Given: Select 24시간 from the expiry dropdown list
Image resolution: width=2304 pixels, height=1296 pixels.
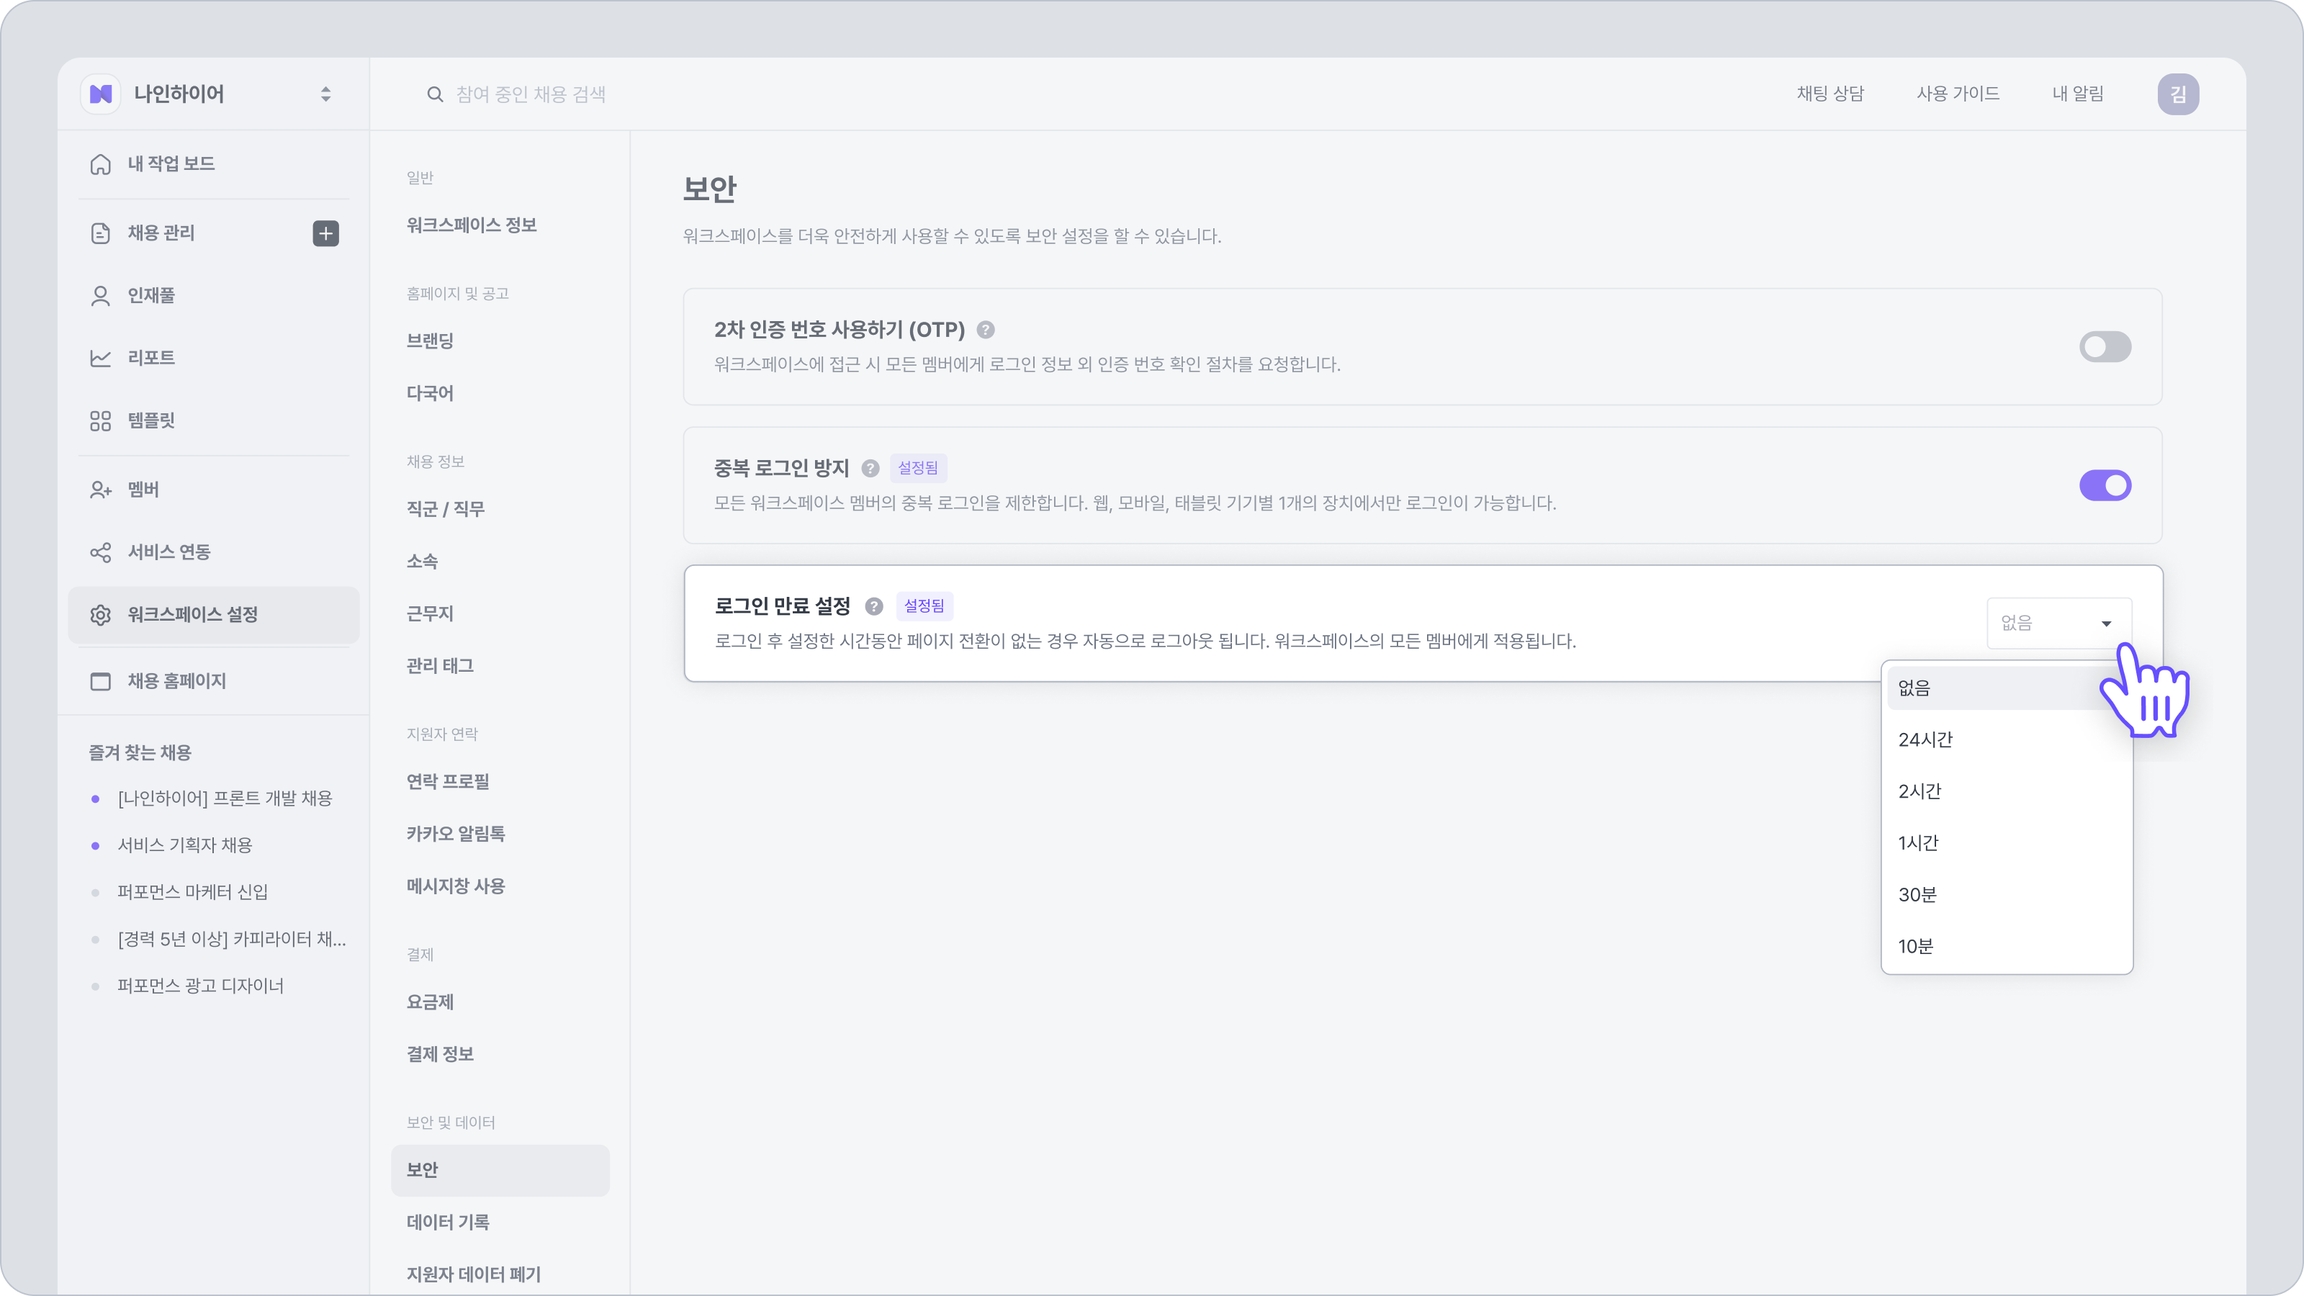Looking at the screenshot, I should click(x=1925, y=740).
